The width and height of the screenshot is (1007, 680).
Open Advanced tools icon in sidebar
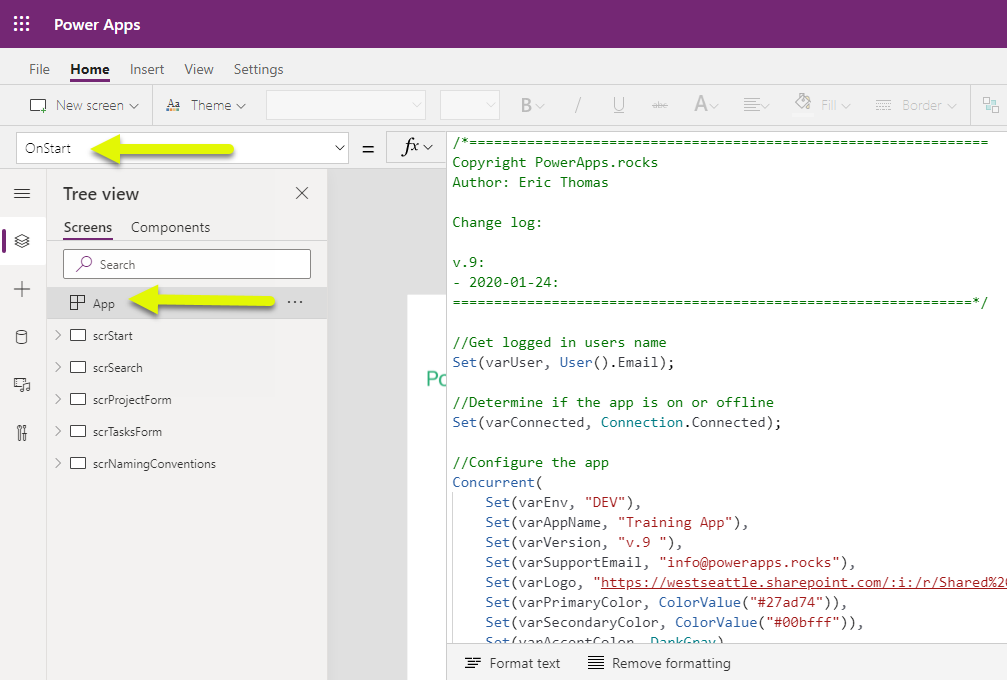coord(22,433)
